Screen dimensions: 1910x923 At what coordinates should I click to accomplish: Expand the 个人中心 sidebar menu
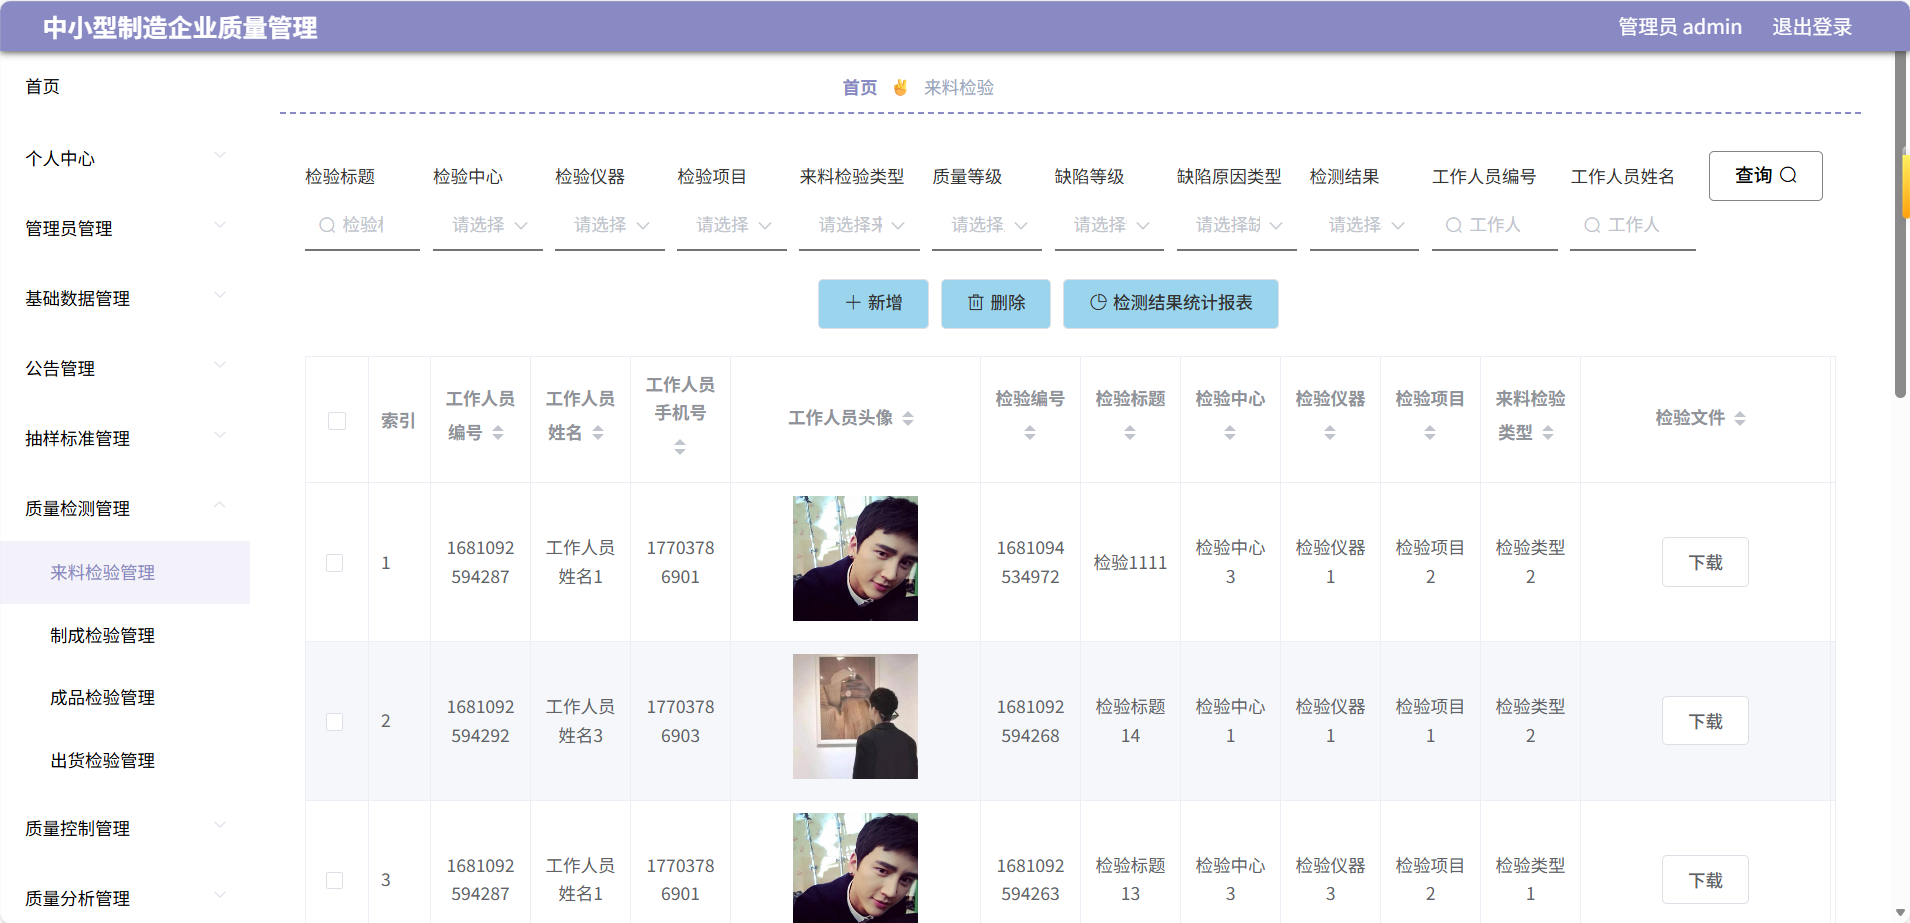click(x=125, y=158)
